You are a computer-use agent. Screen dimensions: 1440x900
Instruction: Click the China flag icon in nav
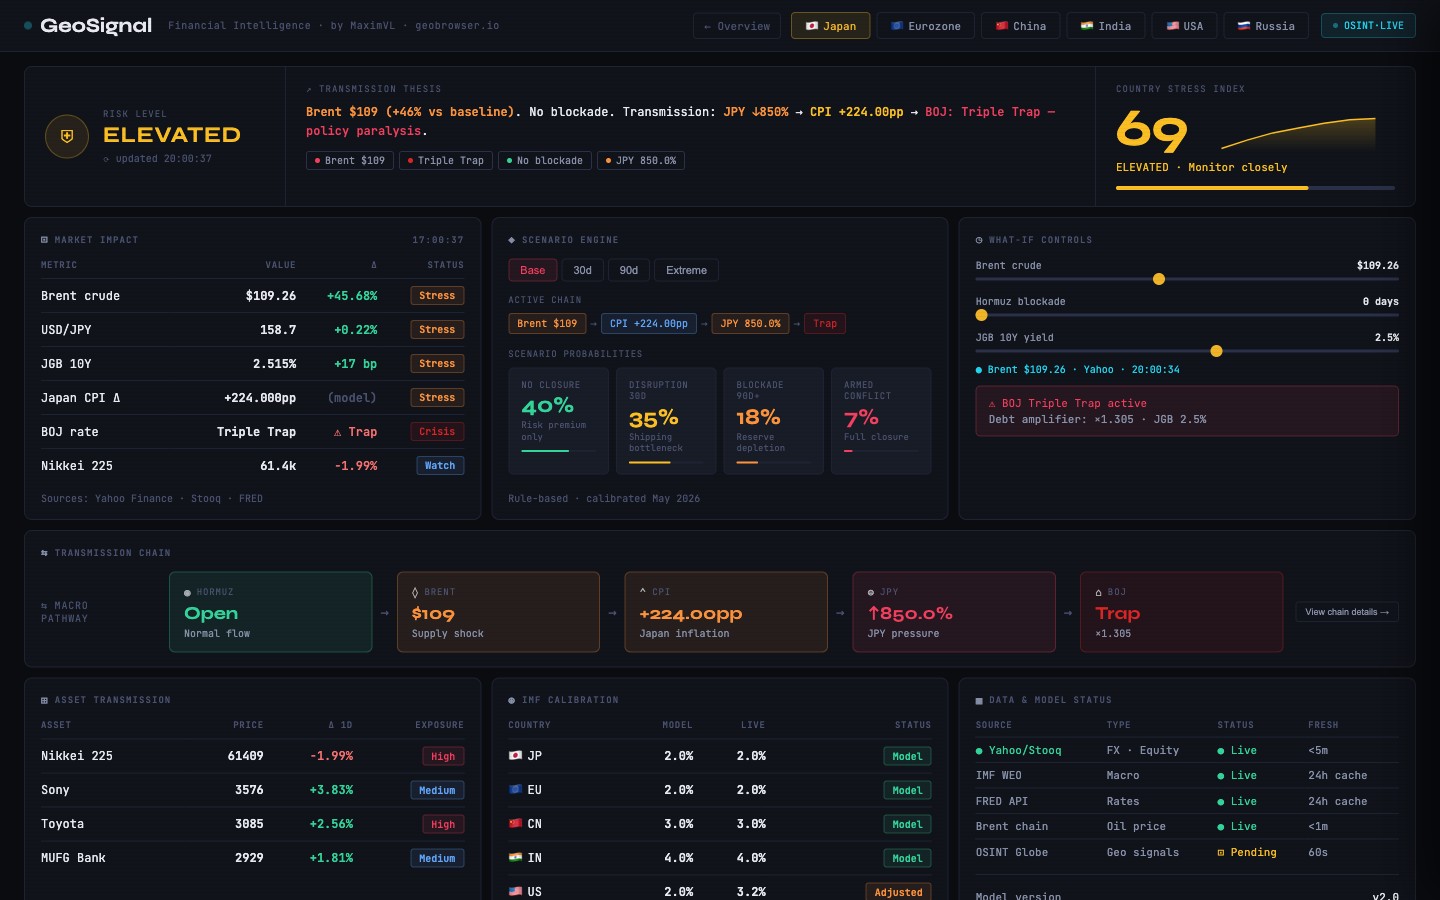(x=1002, y=26)
